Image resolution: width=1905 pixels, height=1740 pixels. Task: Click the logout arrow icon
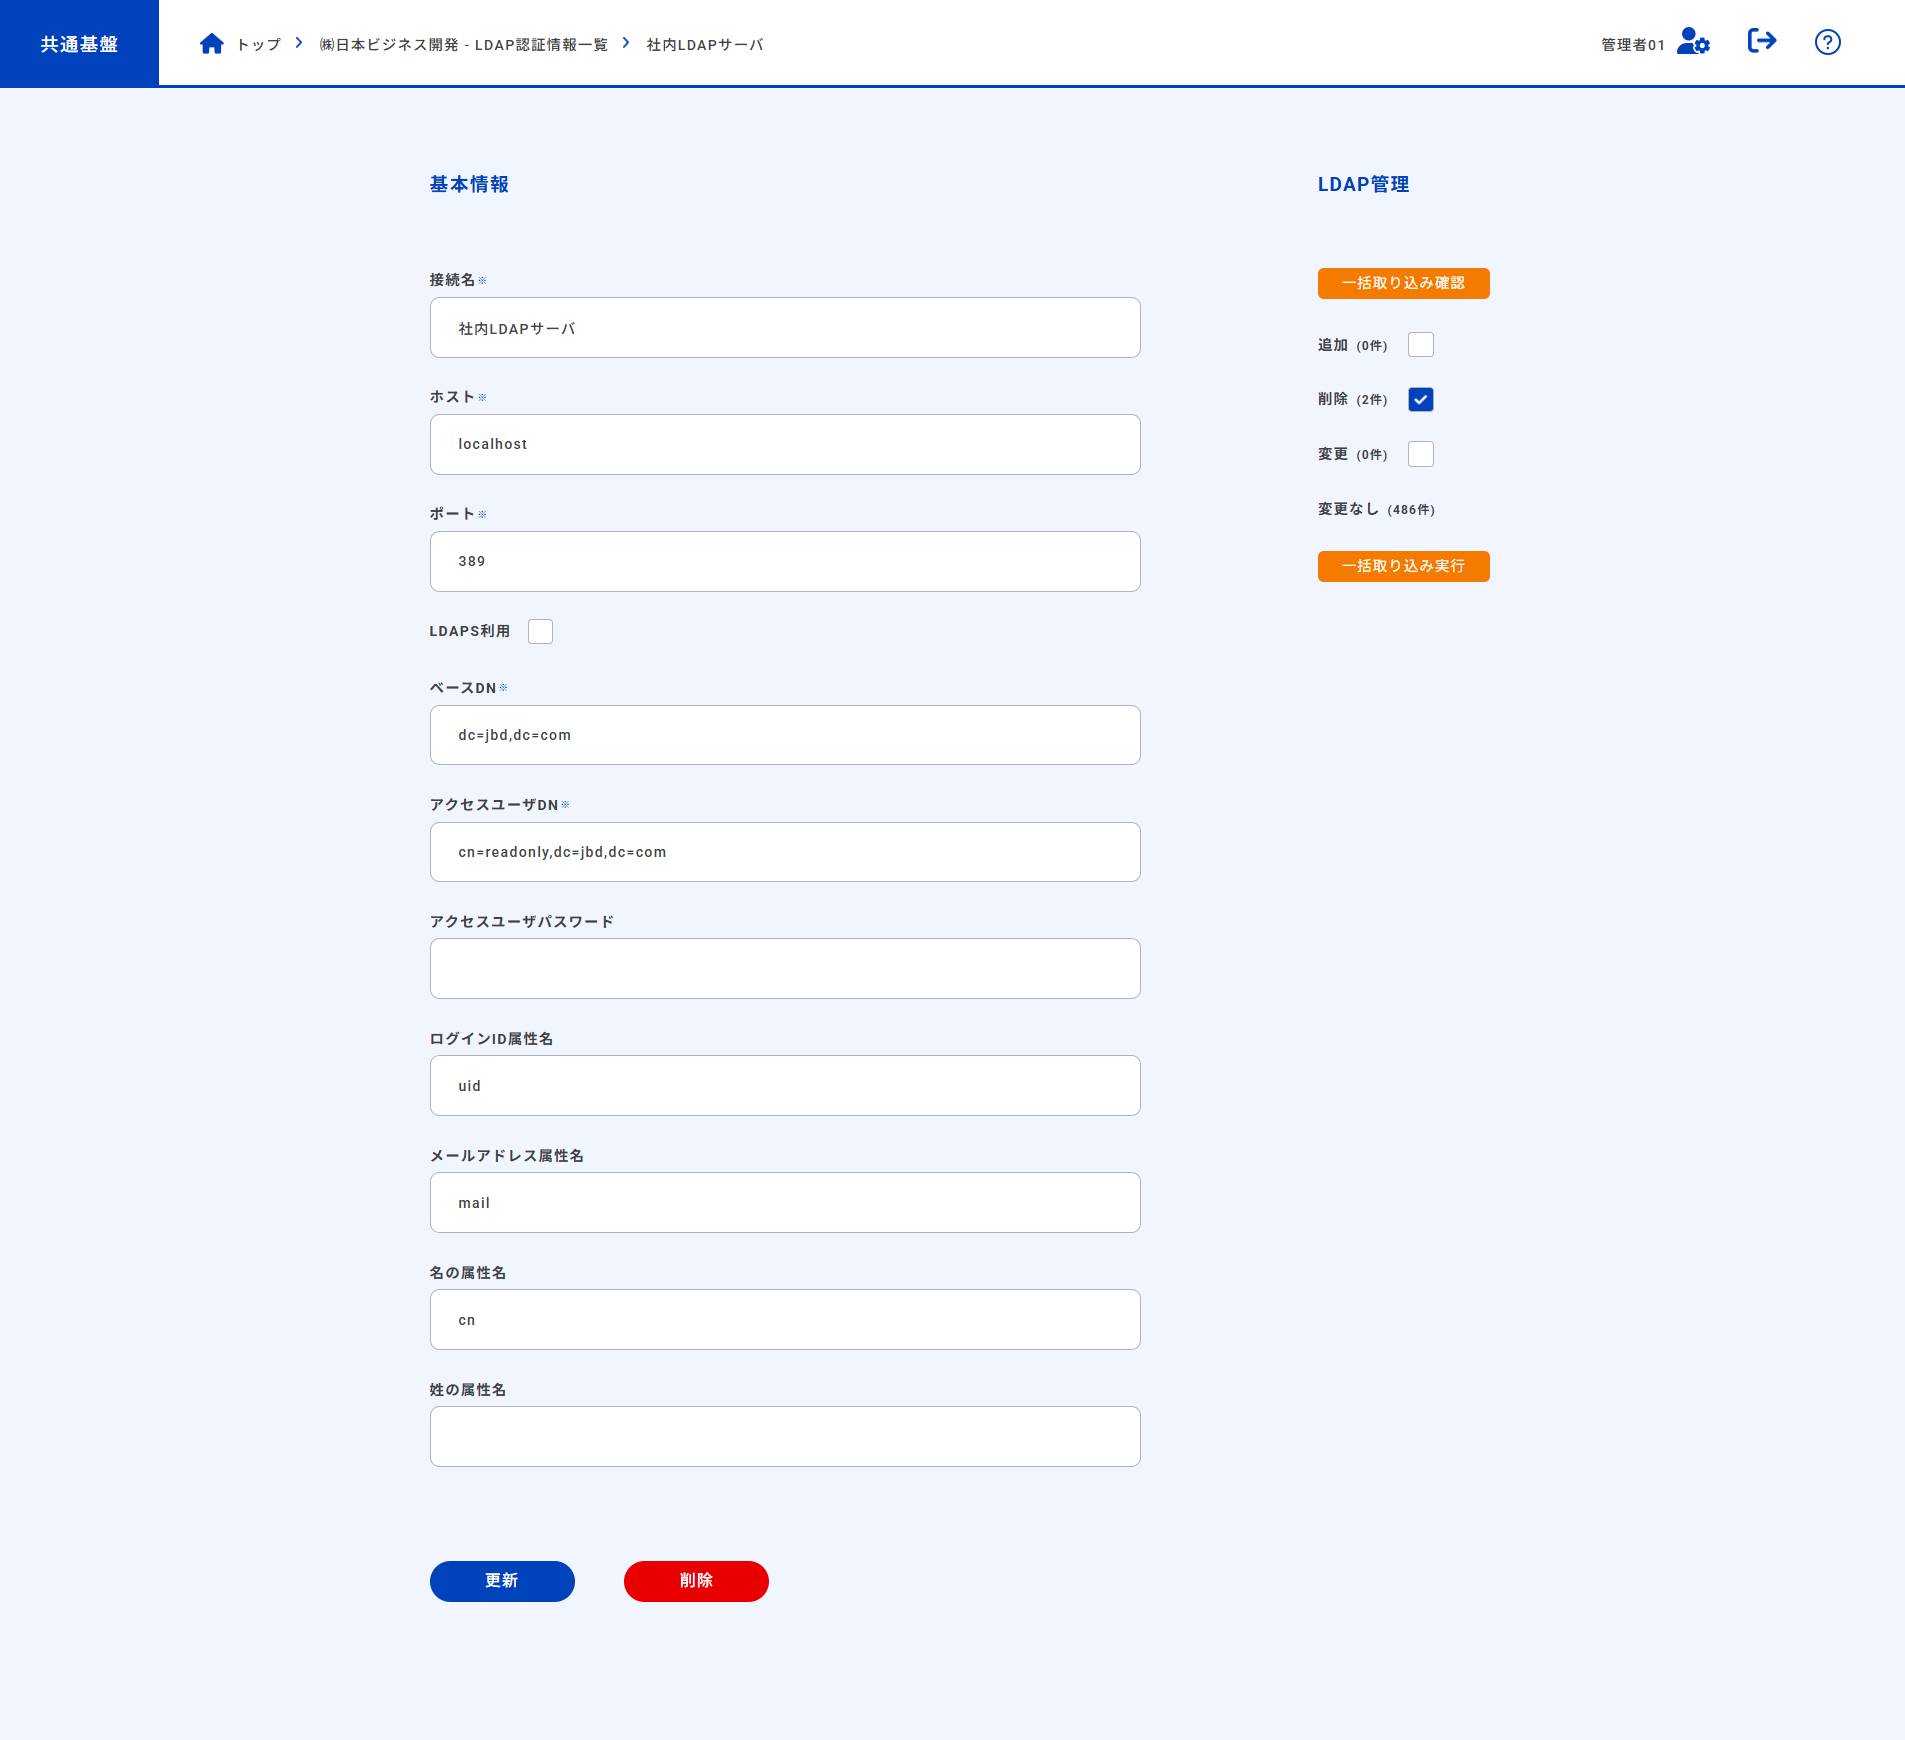[x=1761, y=41]
